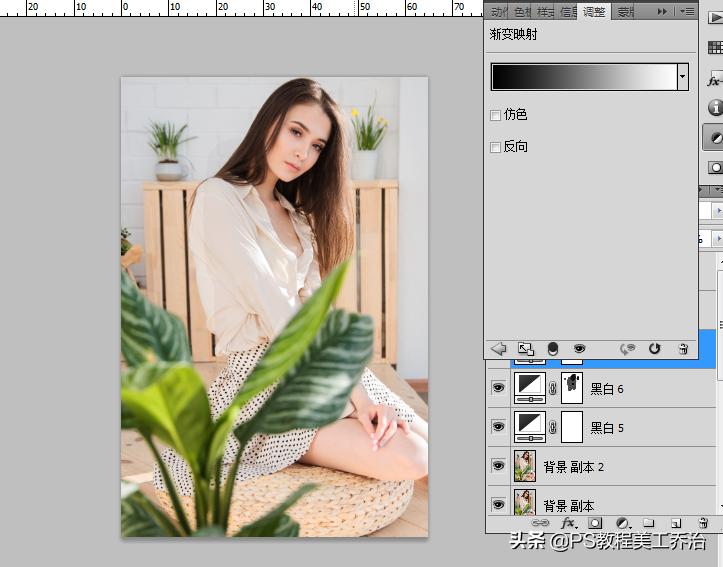The height and width of the screenshot is (567, 723).
Task: Select layer named 背景 副本 2
Action: (573, 467)
